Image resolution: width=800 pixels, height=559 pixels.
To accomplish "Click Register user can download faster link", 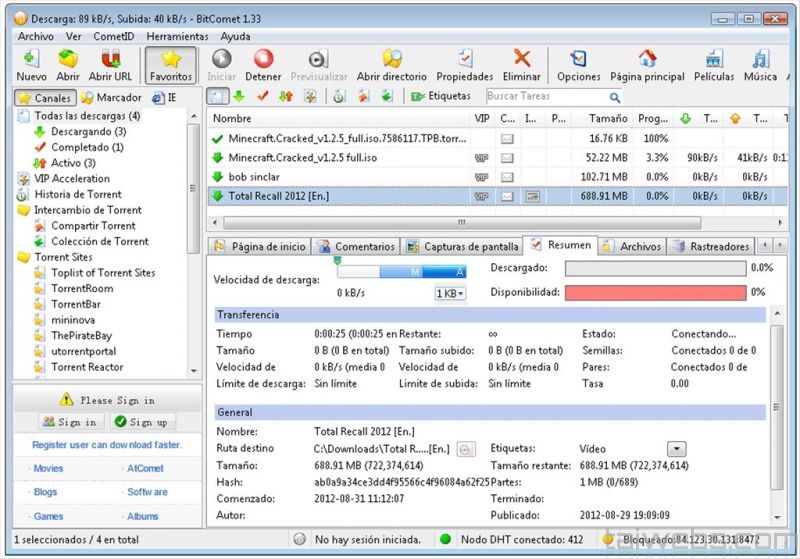I will tap(106, 445).
